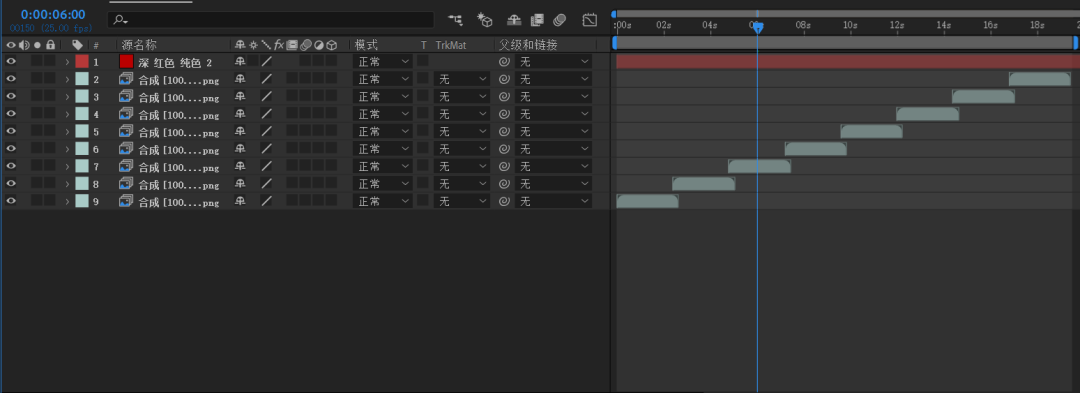Open the TrkMat dropdown of layer 2
1080x393 pixels.
461,79
